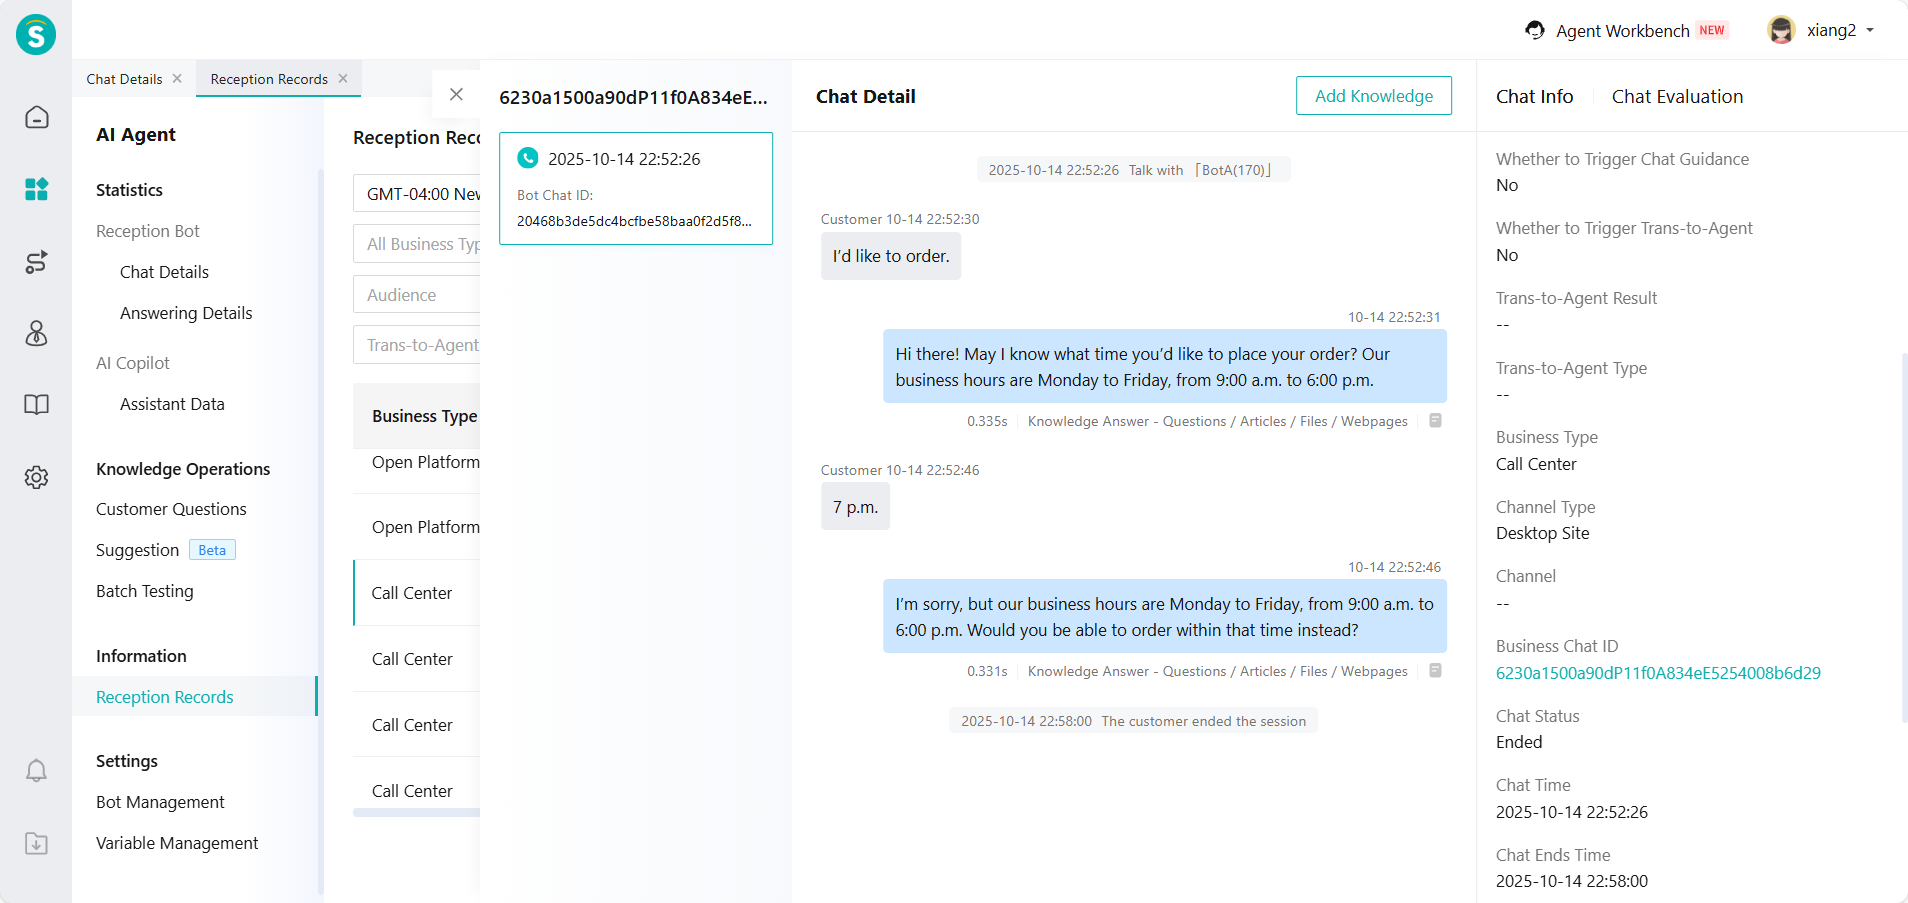The height and width of the screenshot is (903, 1908).
Task: Open the Business Chat ID link
Action: pyautogui.click(x=1658, y=673)
